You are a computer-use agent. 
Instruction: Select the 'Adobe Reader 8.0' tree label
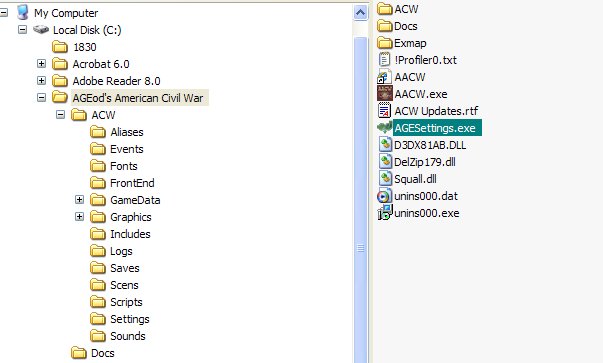116,81
